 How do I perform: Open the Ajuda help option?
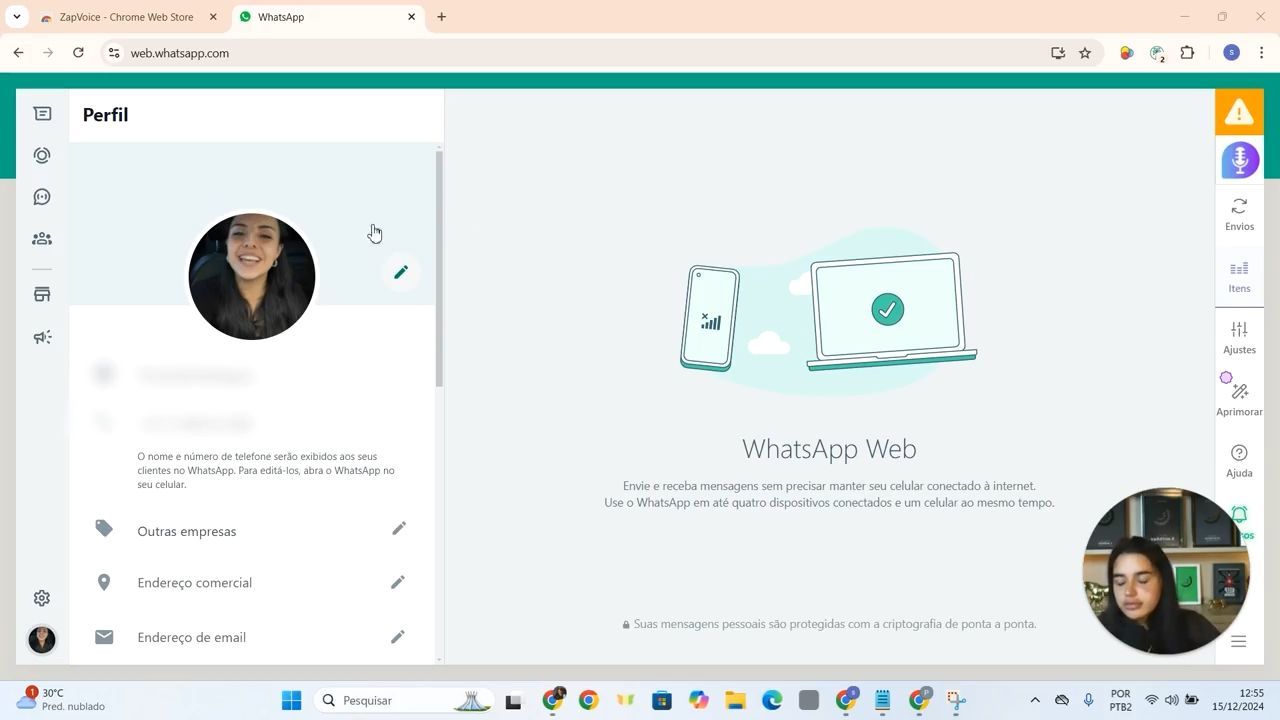click(1240, 460)
